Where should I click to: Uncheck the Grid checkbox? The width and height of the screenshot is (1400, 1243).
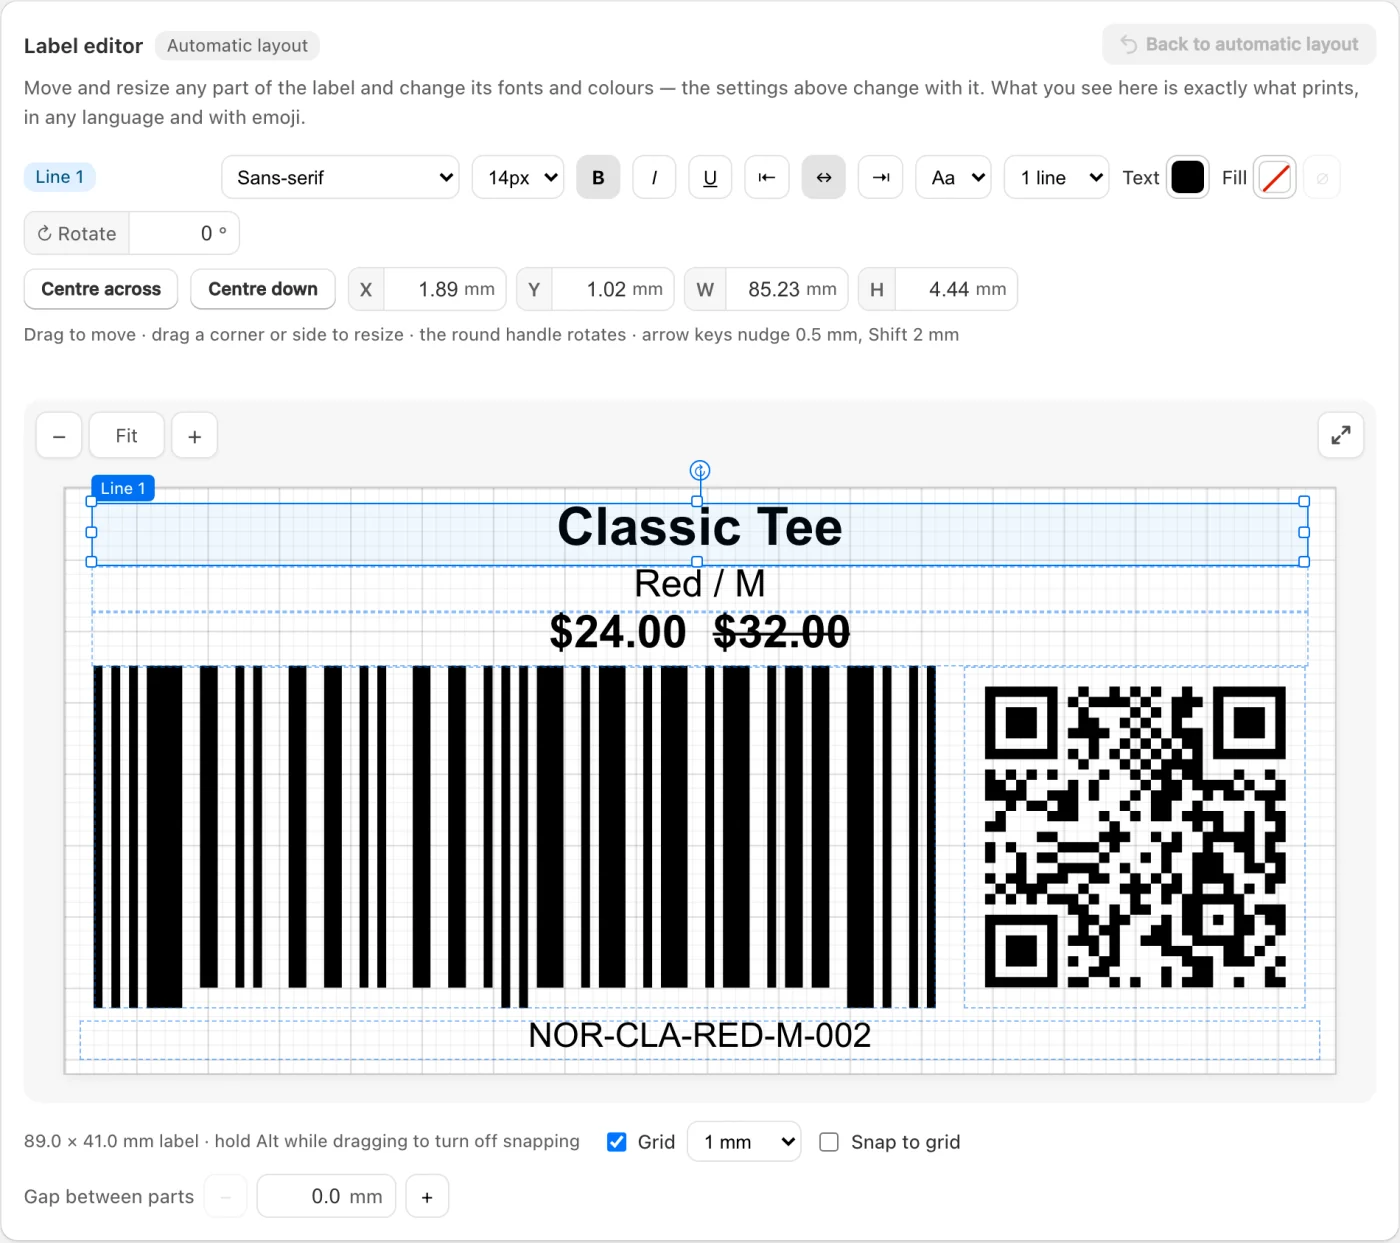tap(617, 1142)
